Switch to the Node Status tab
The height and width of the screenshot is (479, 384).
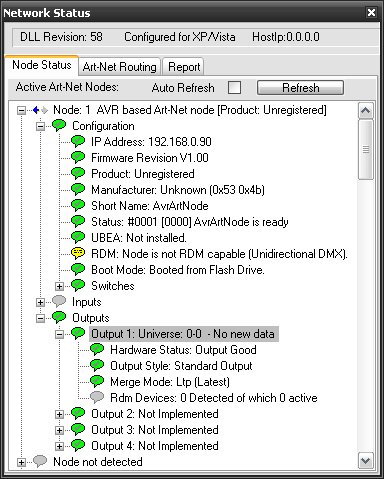point(42,65)
